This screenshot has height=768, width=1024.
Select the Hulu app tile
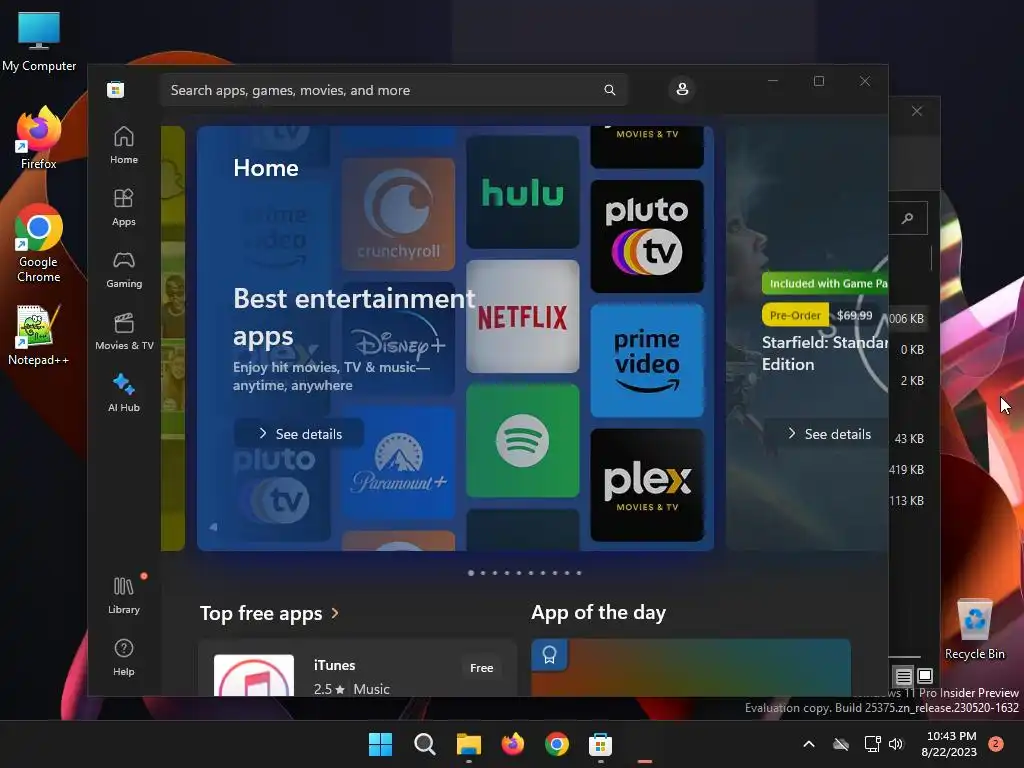pos(522,192)
